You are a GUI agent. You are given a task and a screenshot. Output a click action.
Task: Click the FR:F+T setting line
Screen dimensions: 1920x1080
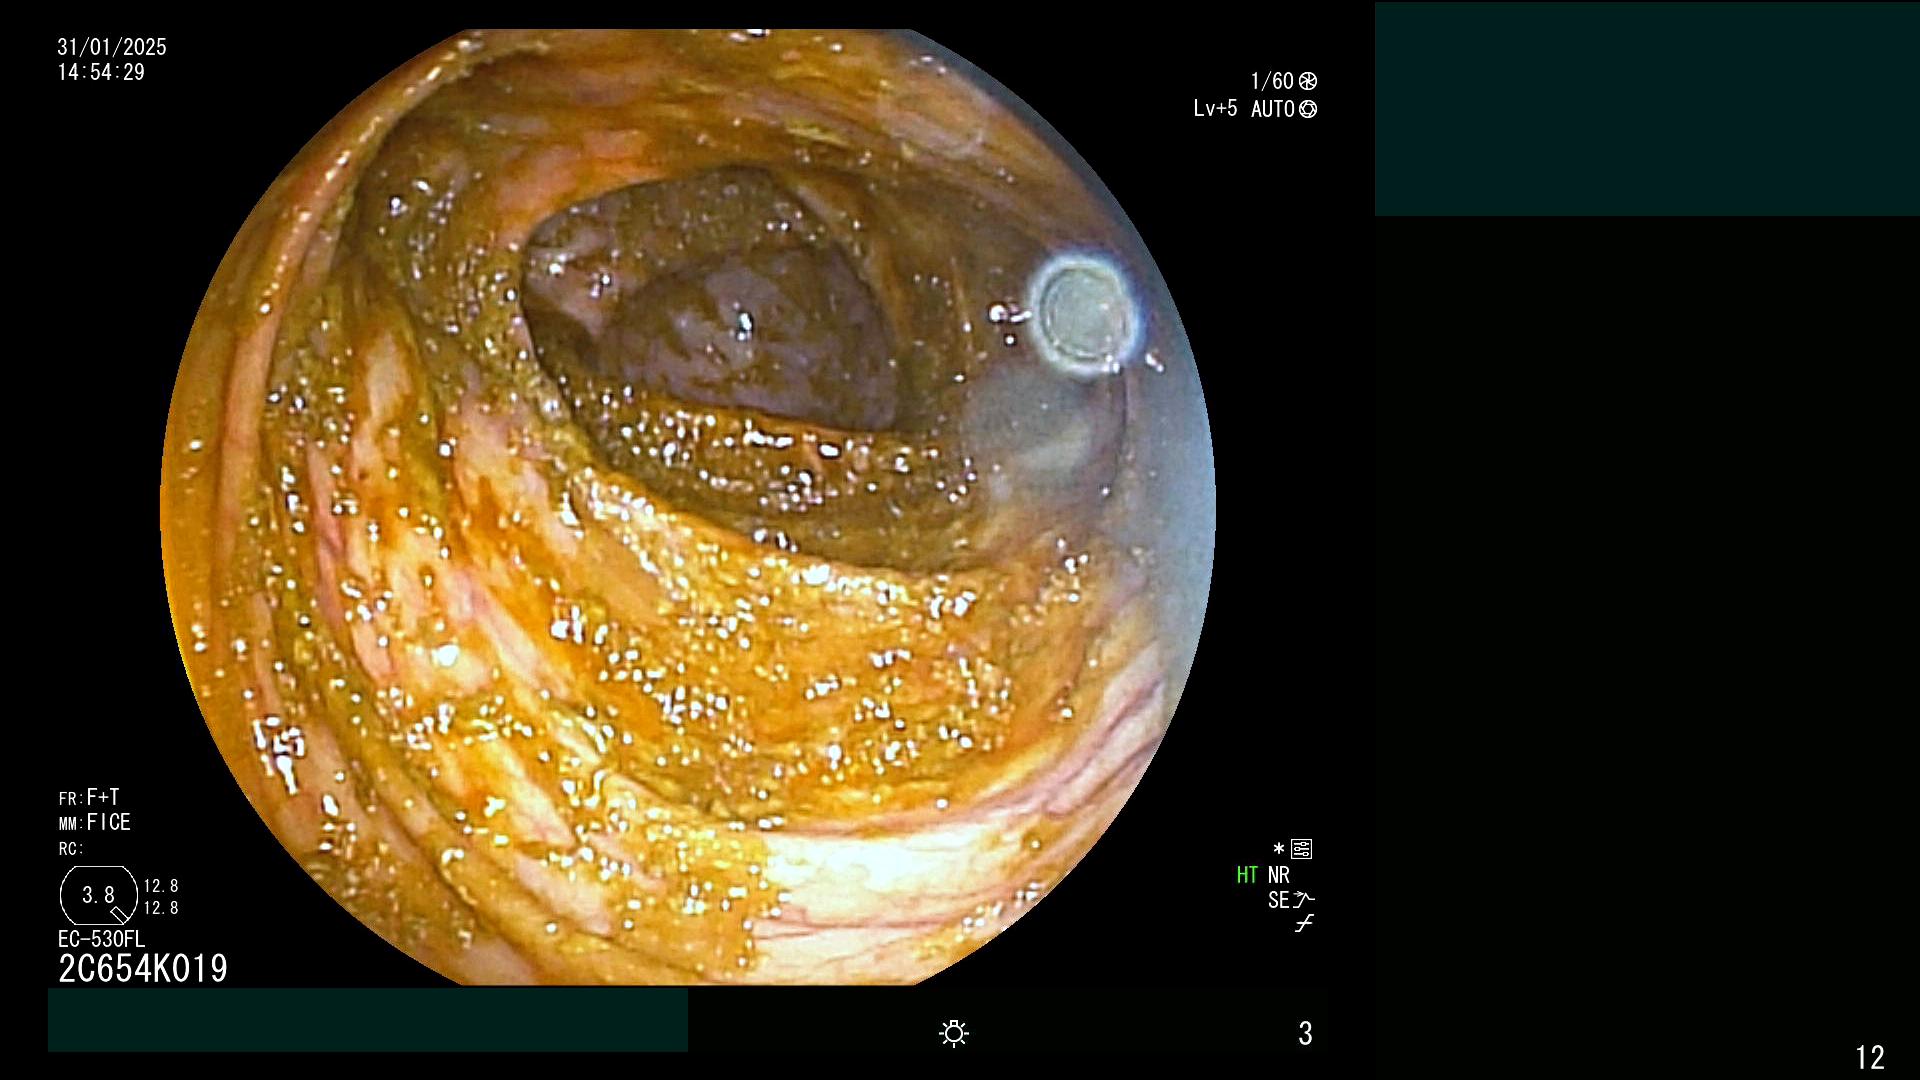(x=89, y=797)
